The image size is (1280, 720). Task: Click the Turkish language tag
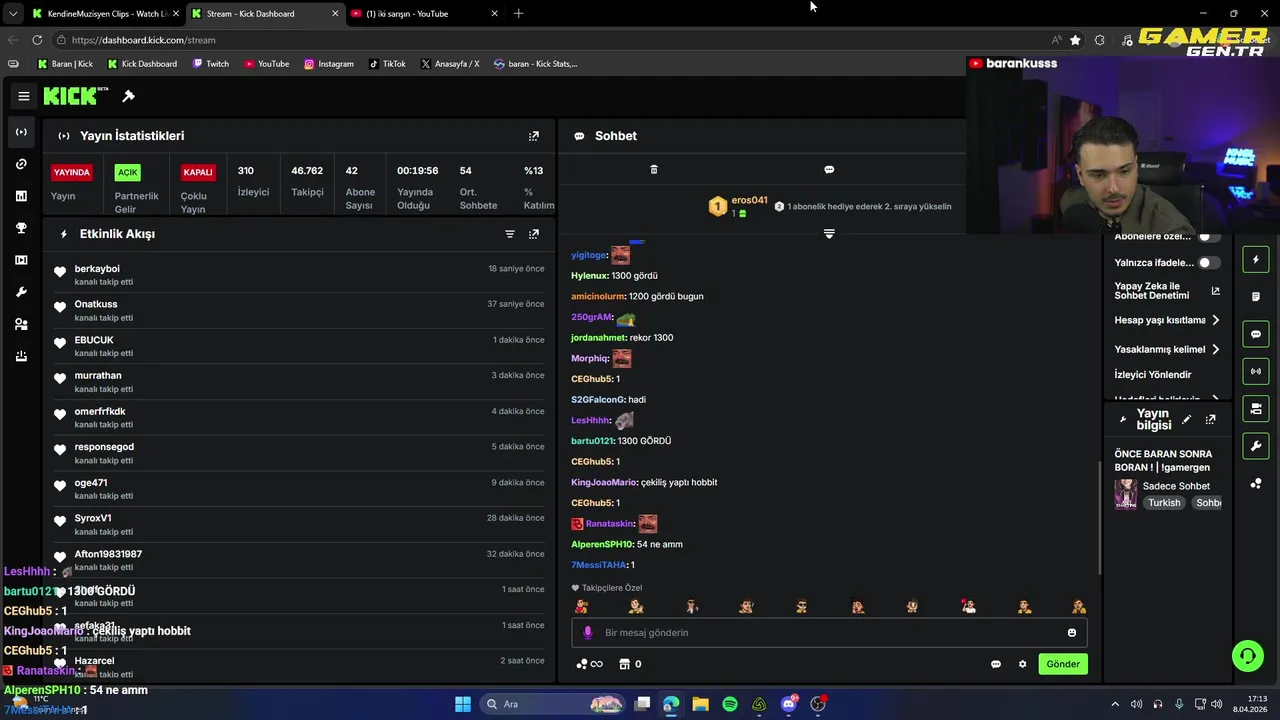tap(1164, 503)
